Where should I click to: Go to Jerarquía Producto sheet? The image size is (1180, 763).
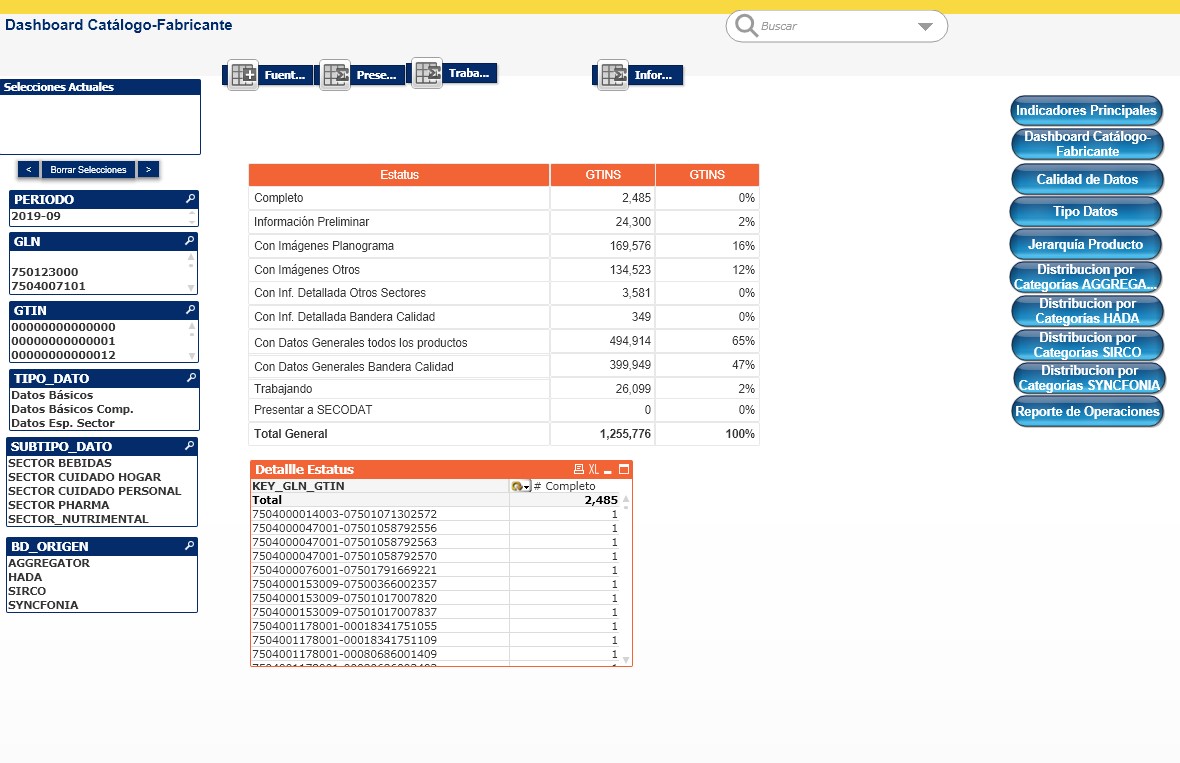(x=1085, y=244)
